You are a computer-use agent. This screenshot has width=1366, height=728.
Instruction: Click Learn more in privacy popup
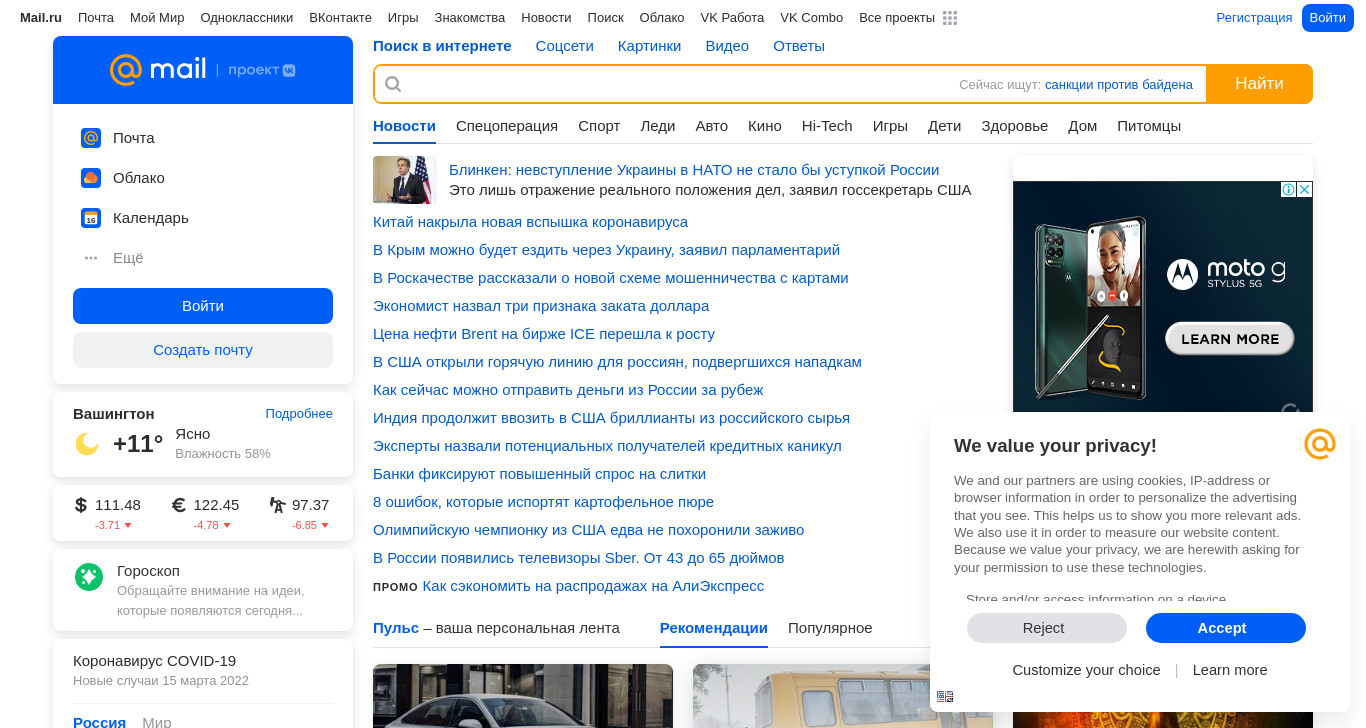[1230, 670]
